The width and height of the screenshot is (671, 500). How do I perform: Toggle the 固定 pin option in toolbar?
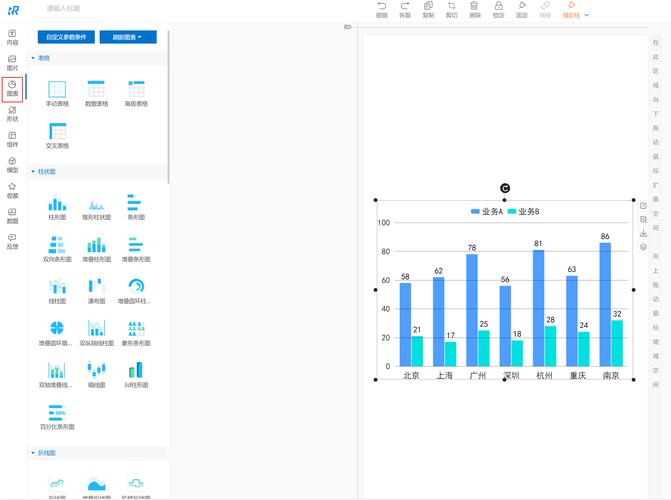click(x=521, y=9)
